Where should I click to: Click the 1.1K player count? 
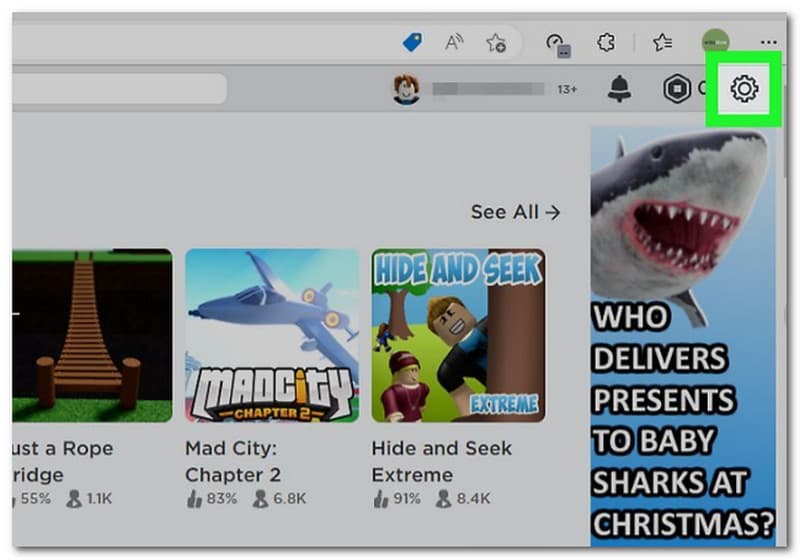tap(89, 498)
